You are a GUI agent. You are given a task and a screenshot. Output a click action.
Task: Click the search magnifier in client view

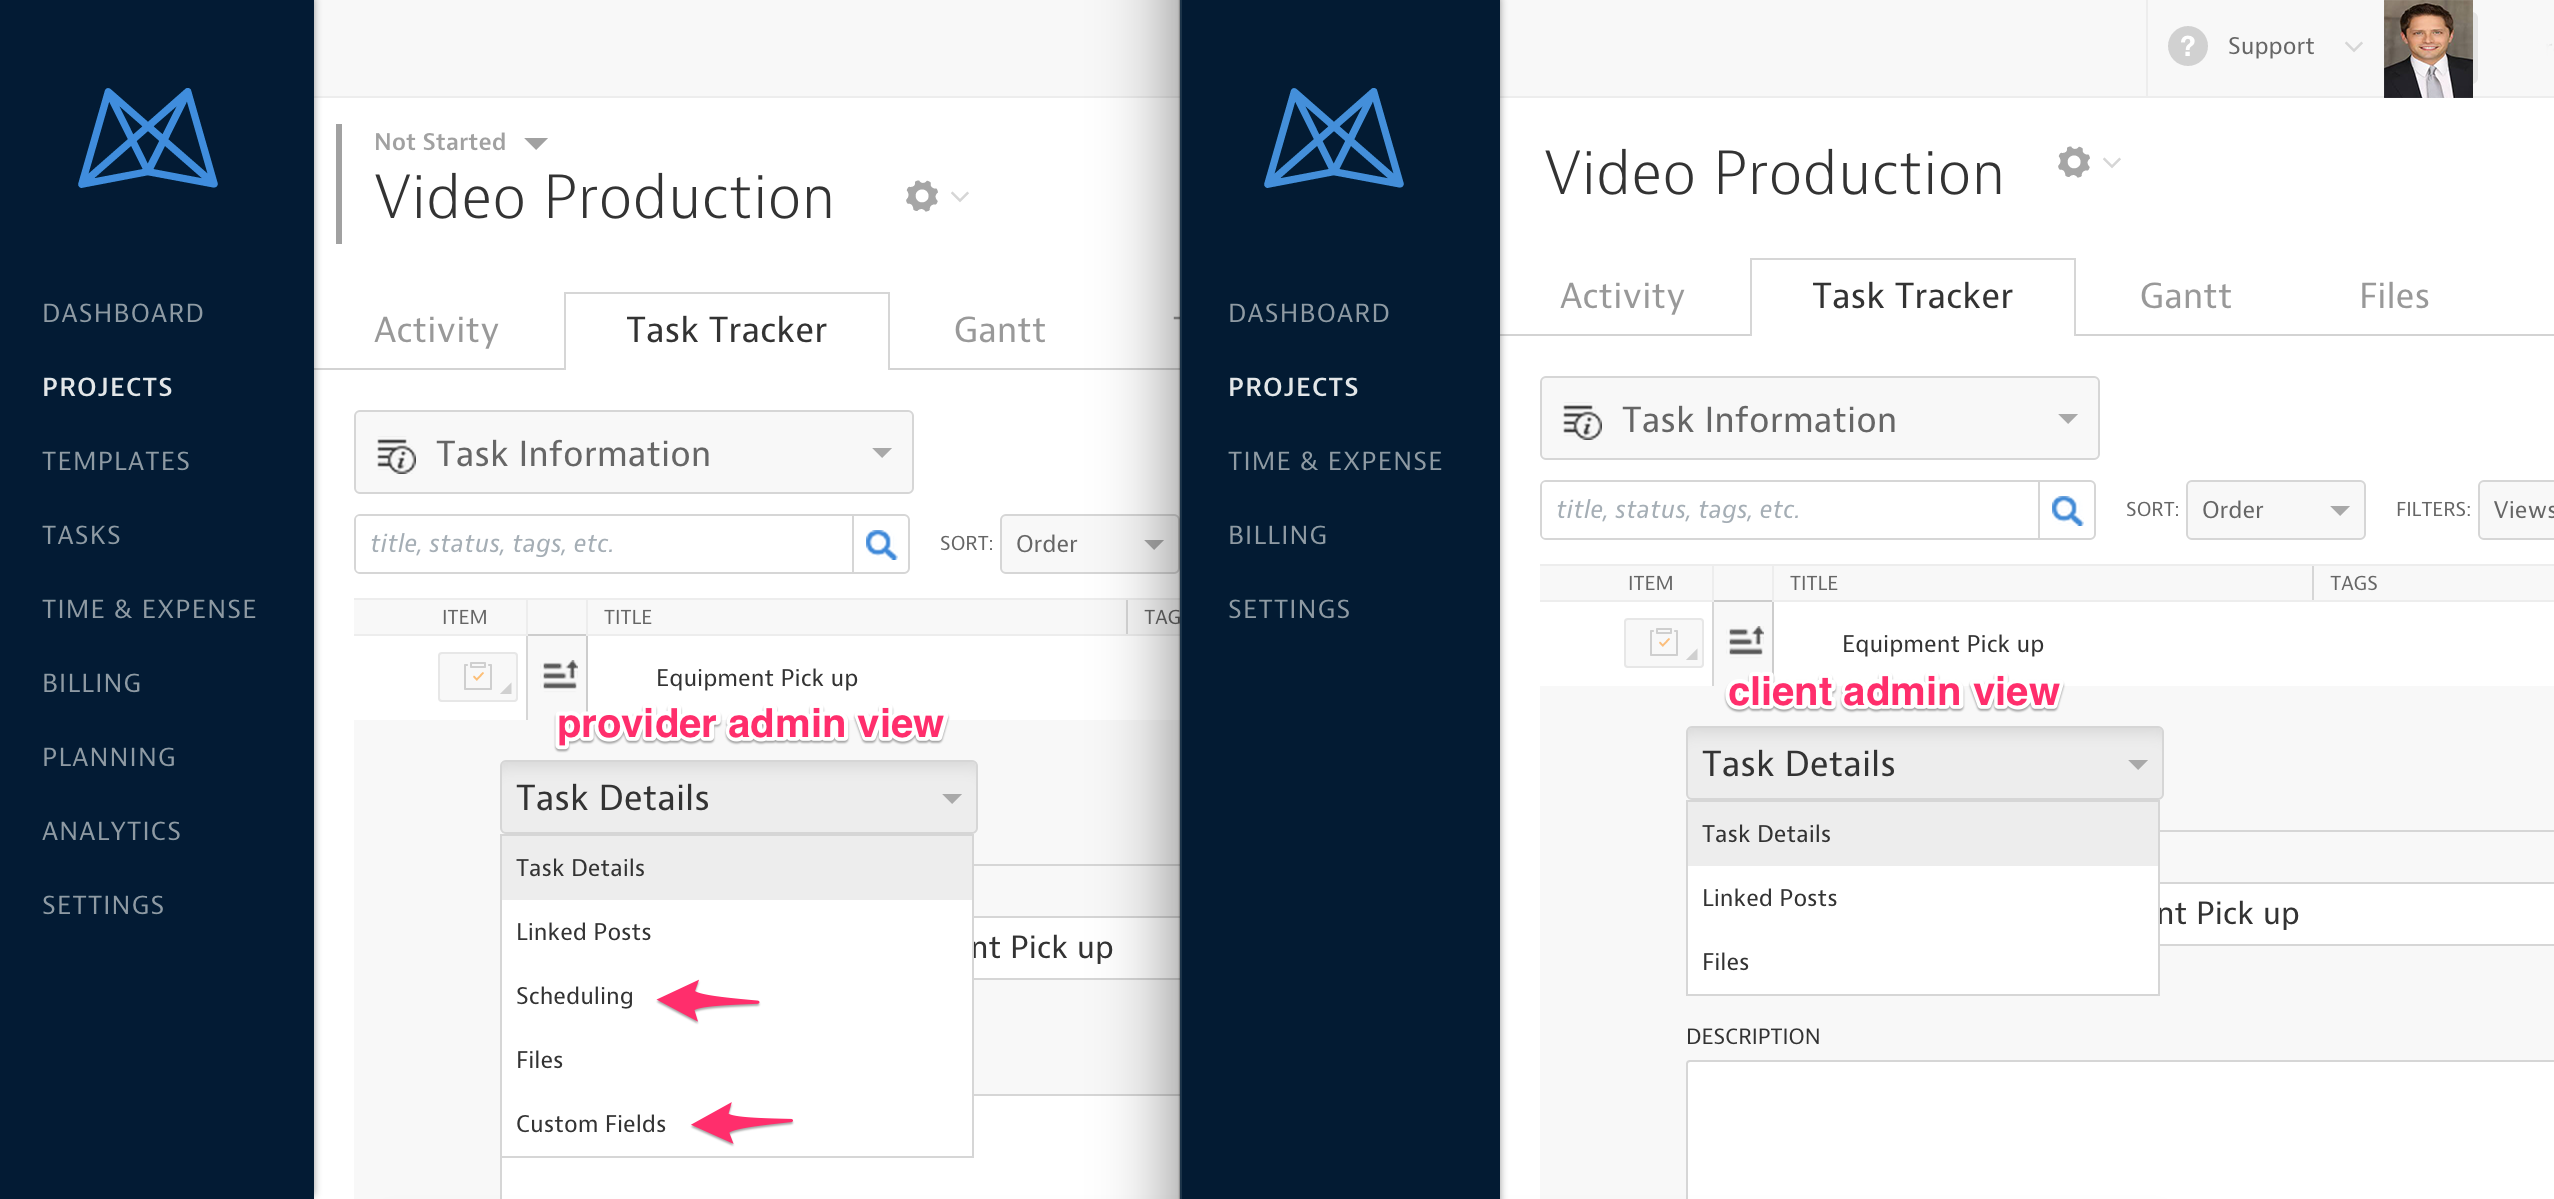point(2066,510)
